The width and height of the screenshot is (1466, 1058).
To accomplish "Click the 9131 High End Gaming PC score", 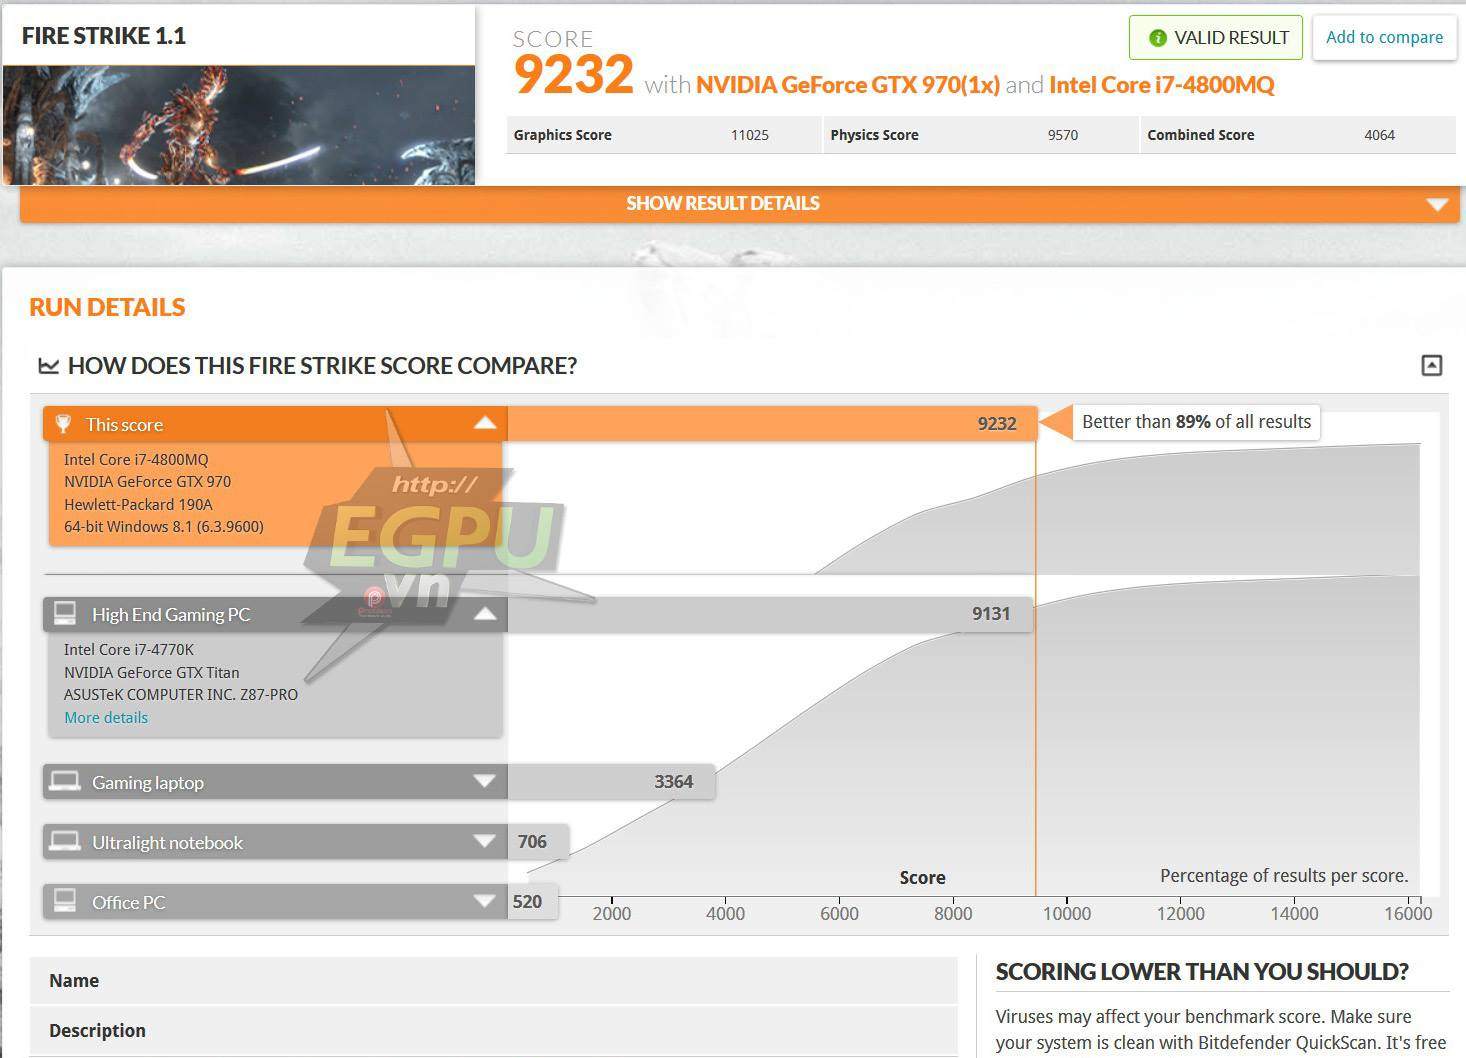I will click(x=991, y=614).
